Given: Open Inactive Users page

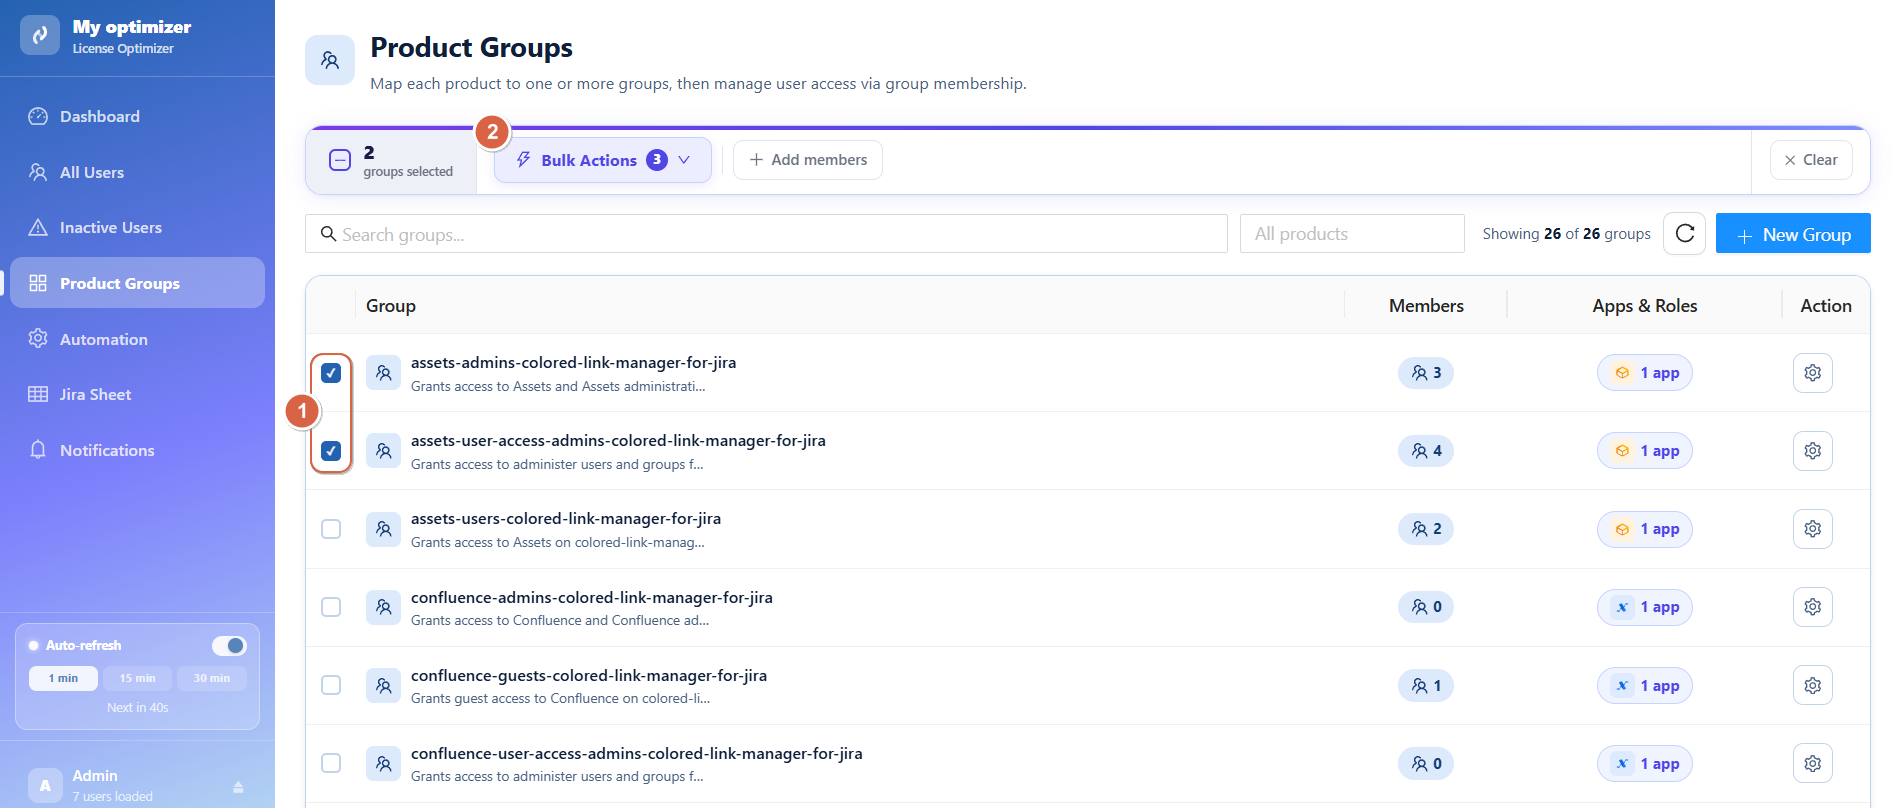Looking at the screenshot, I should tap(137, 227).
